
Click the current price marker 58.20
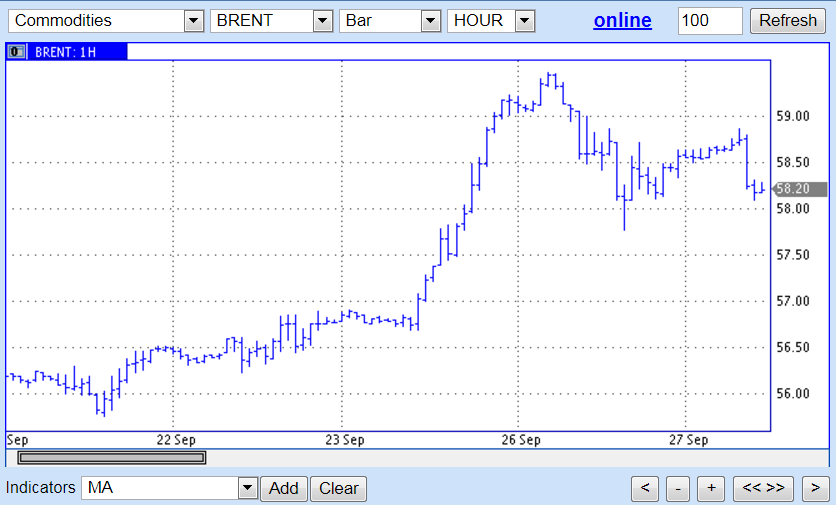pyautogui.click(x=800, y=189)
